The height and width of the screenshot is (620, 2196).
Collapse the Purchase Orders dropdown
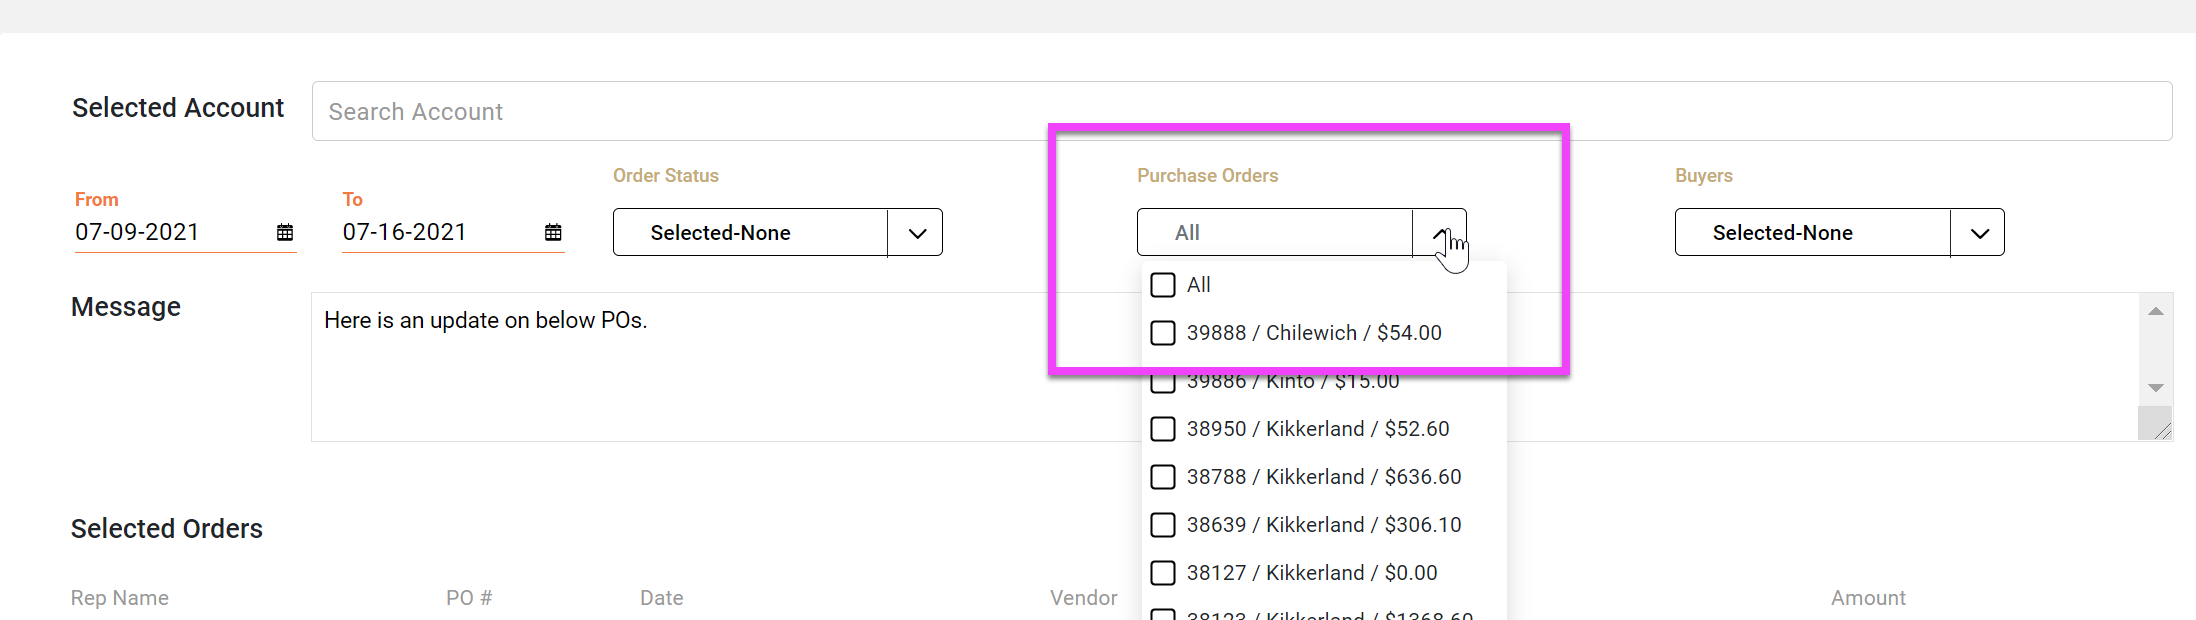(1439, 233)
